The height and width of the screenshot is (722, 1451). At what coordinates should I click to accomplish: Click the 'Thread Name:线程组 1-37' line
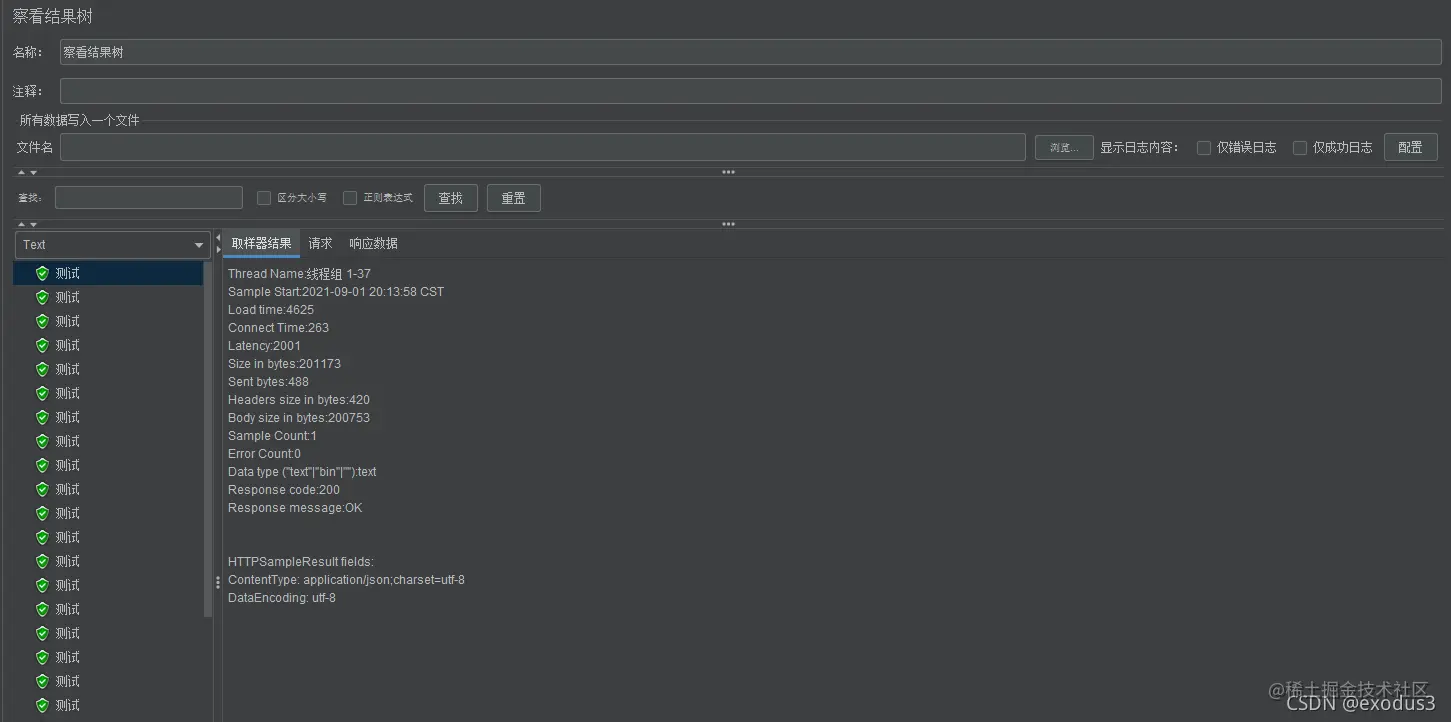tap(299, 274)
